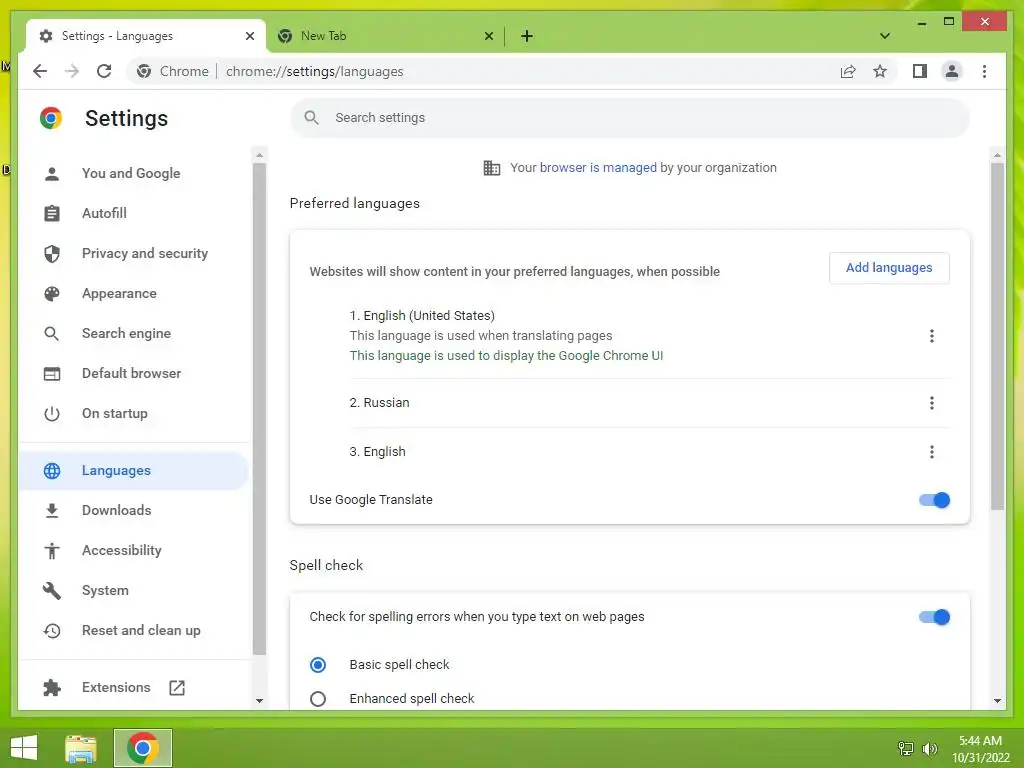
Task: Click 'This language is used when translating pages'
Action: (481, 336)
